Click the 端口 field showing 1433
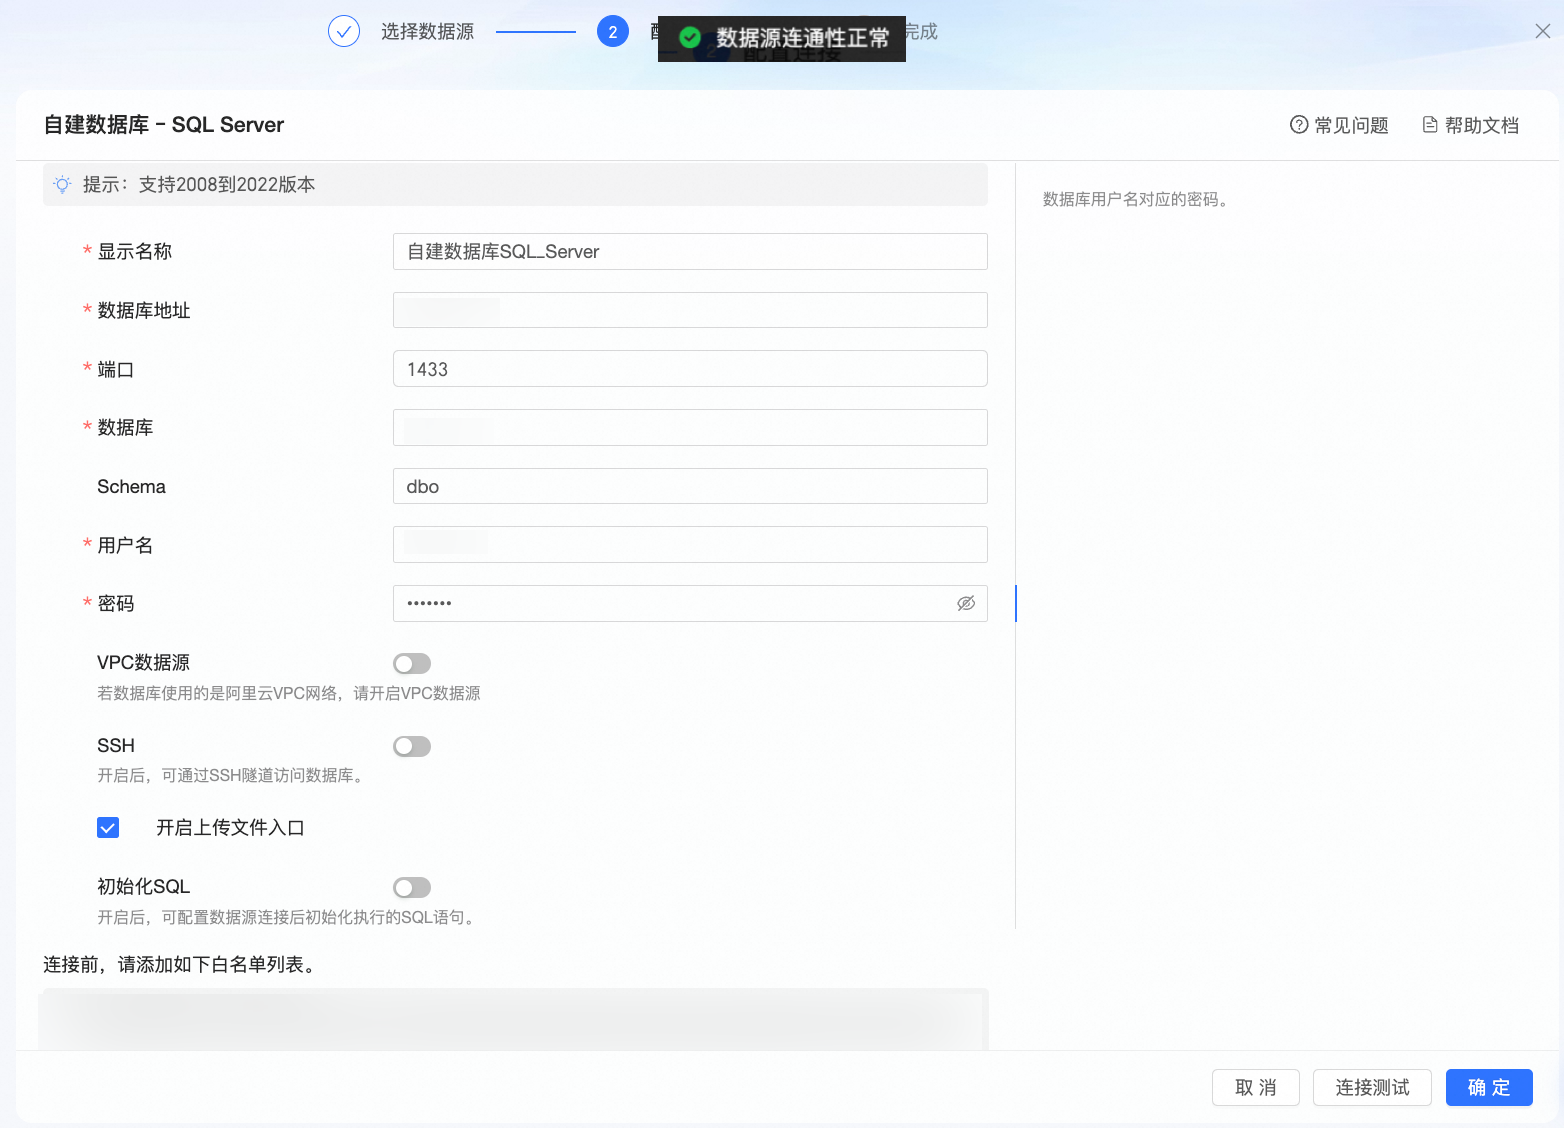 coord(690,369)
